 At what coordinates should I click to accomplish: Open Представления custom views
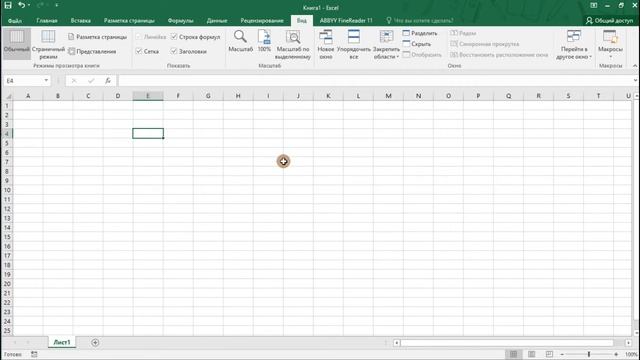click(x=92, y=51)
